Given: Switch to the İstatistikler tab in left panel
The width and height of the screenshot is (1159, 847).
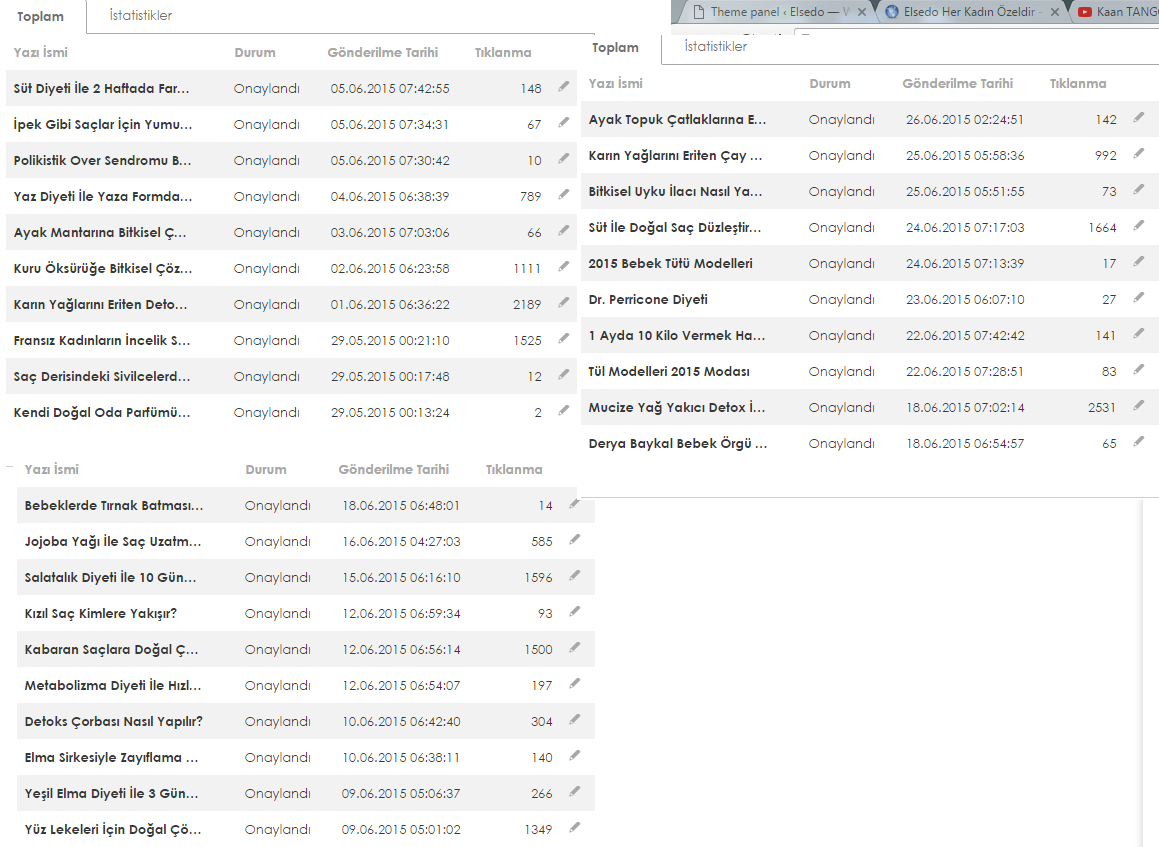Looking at the screenshot, I should click(140, 16).
